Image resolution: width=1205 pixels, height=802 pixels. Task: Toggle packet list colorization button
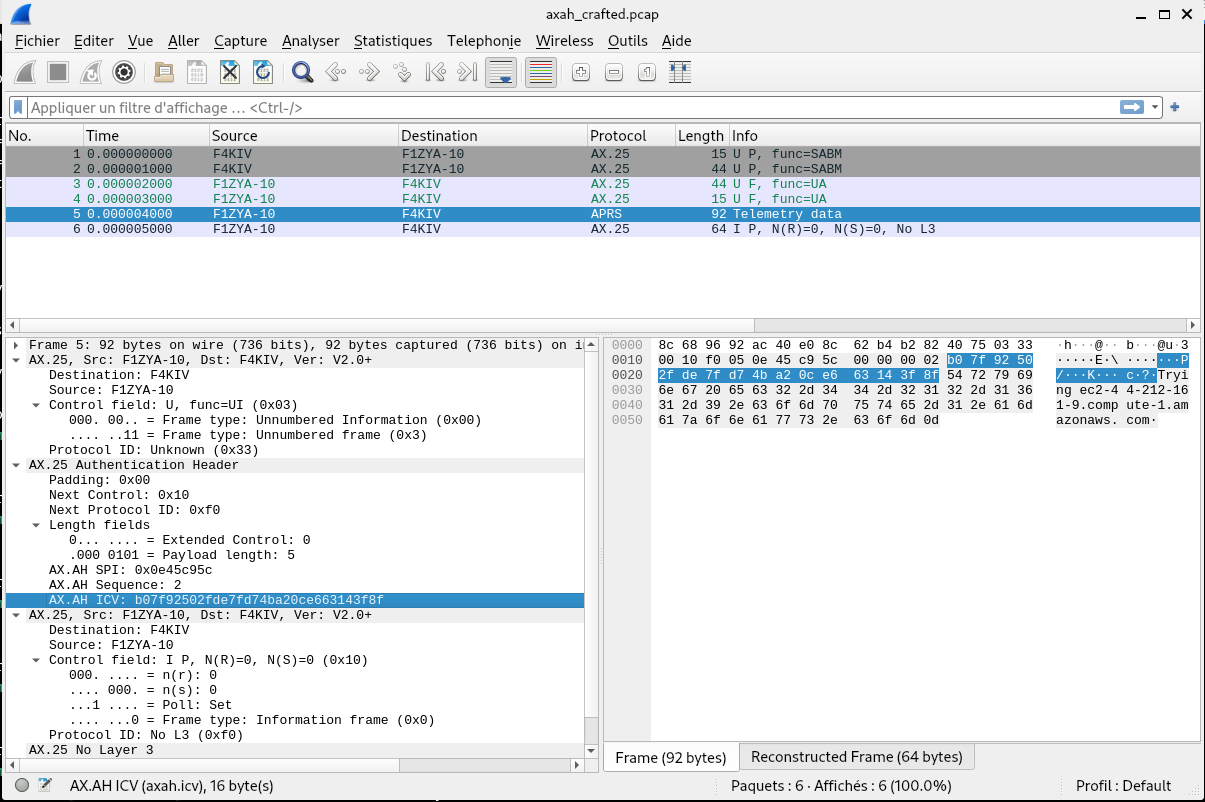coord(540,72)
